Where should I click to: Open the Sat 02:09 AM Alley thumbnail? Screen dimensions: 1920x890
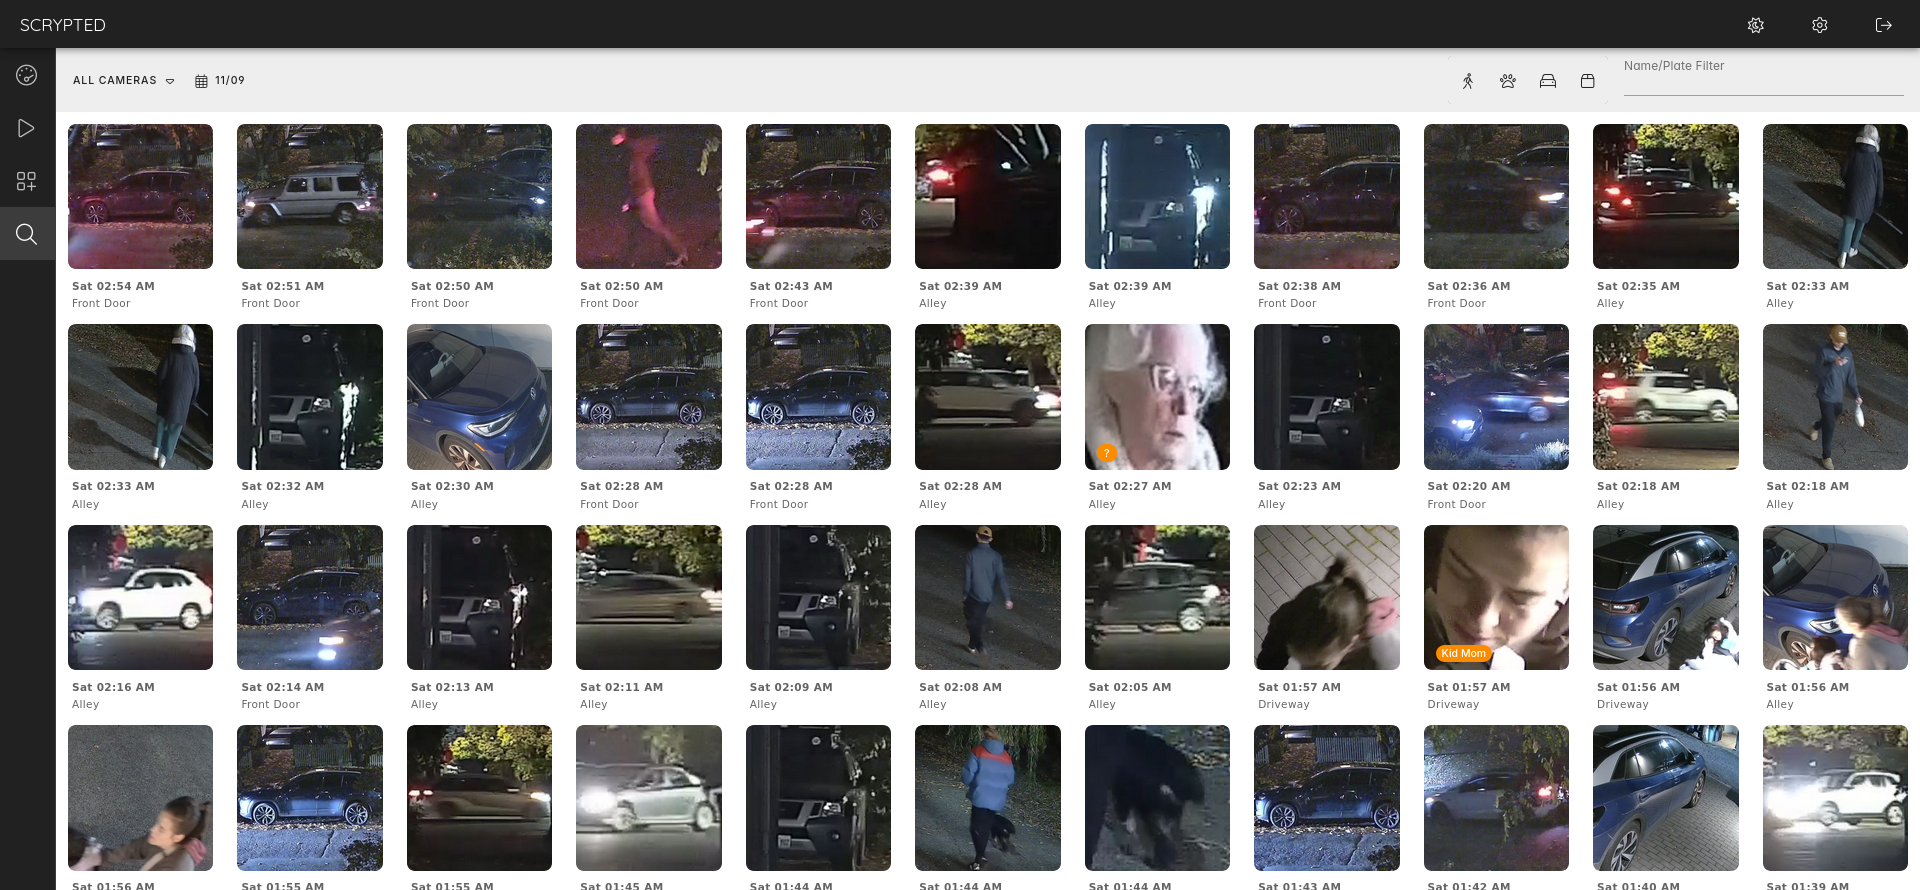(x=818, y=597)
